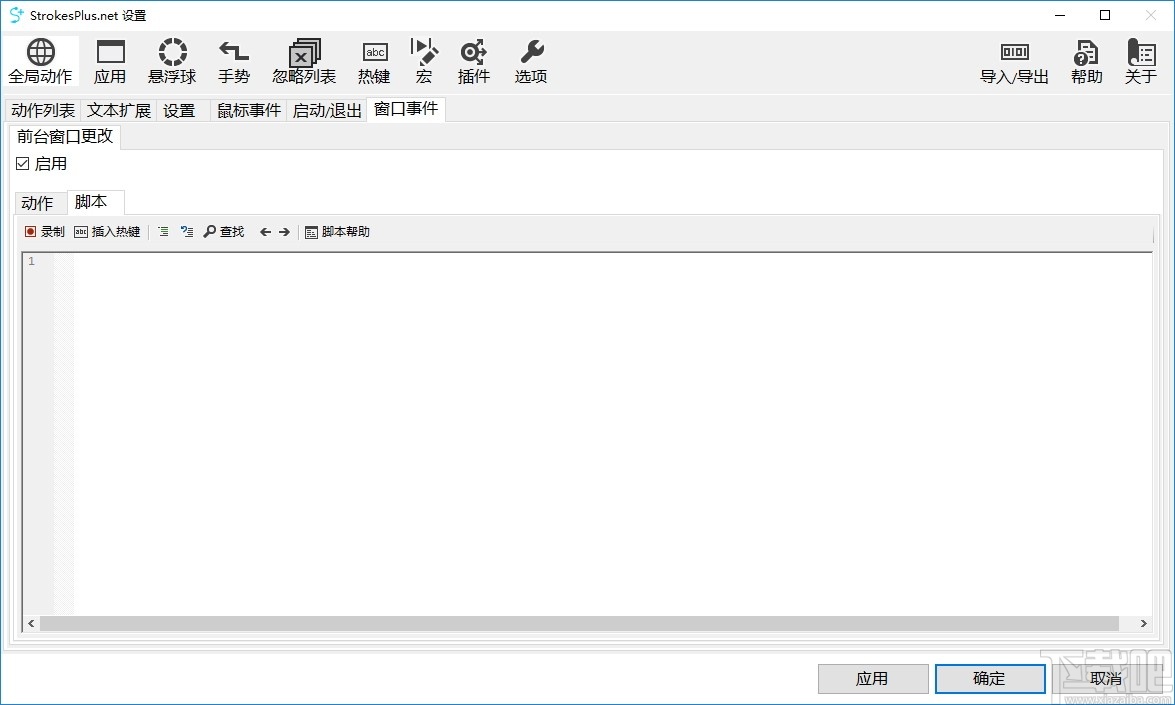Open the 悬浮球 (Floating Ball) settings

[171, 60]
